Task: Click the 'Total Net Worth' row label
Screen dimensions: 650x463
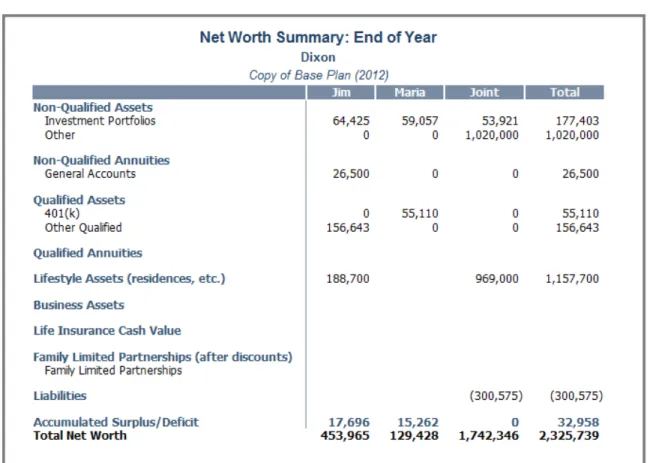Action: [80, 436]
